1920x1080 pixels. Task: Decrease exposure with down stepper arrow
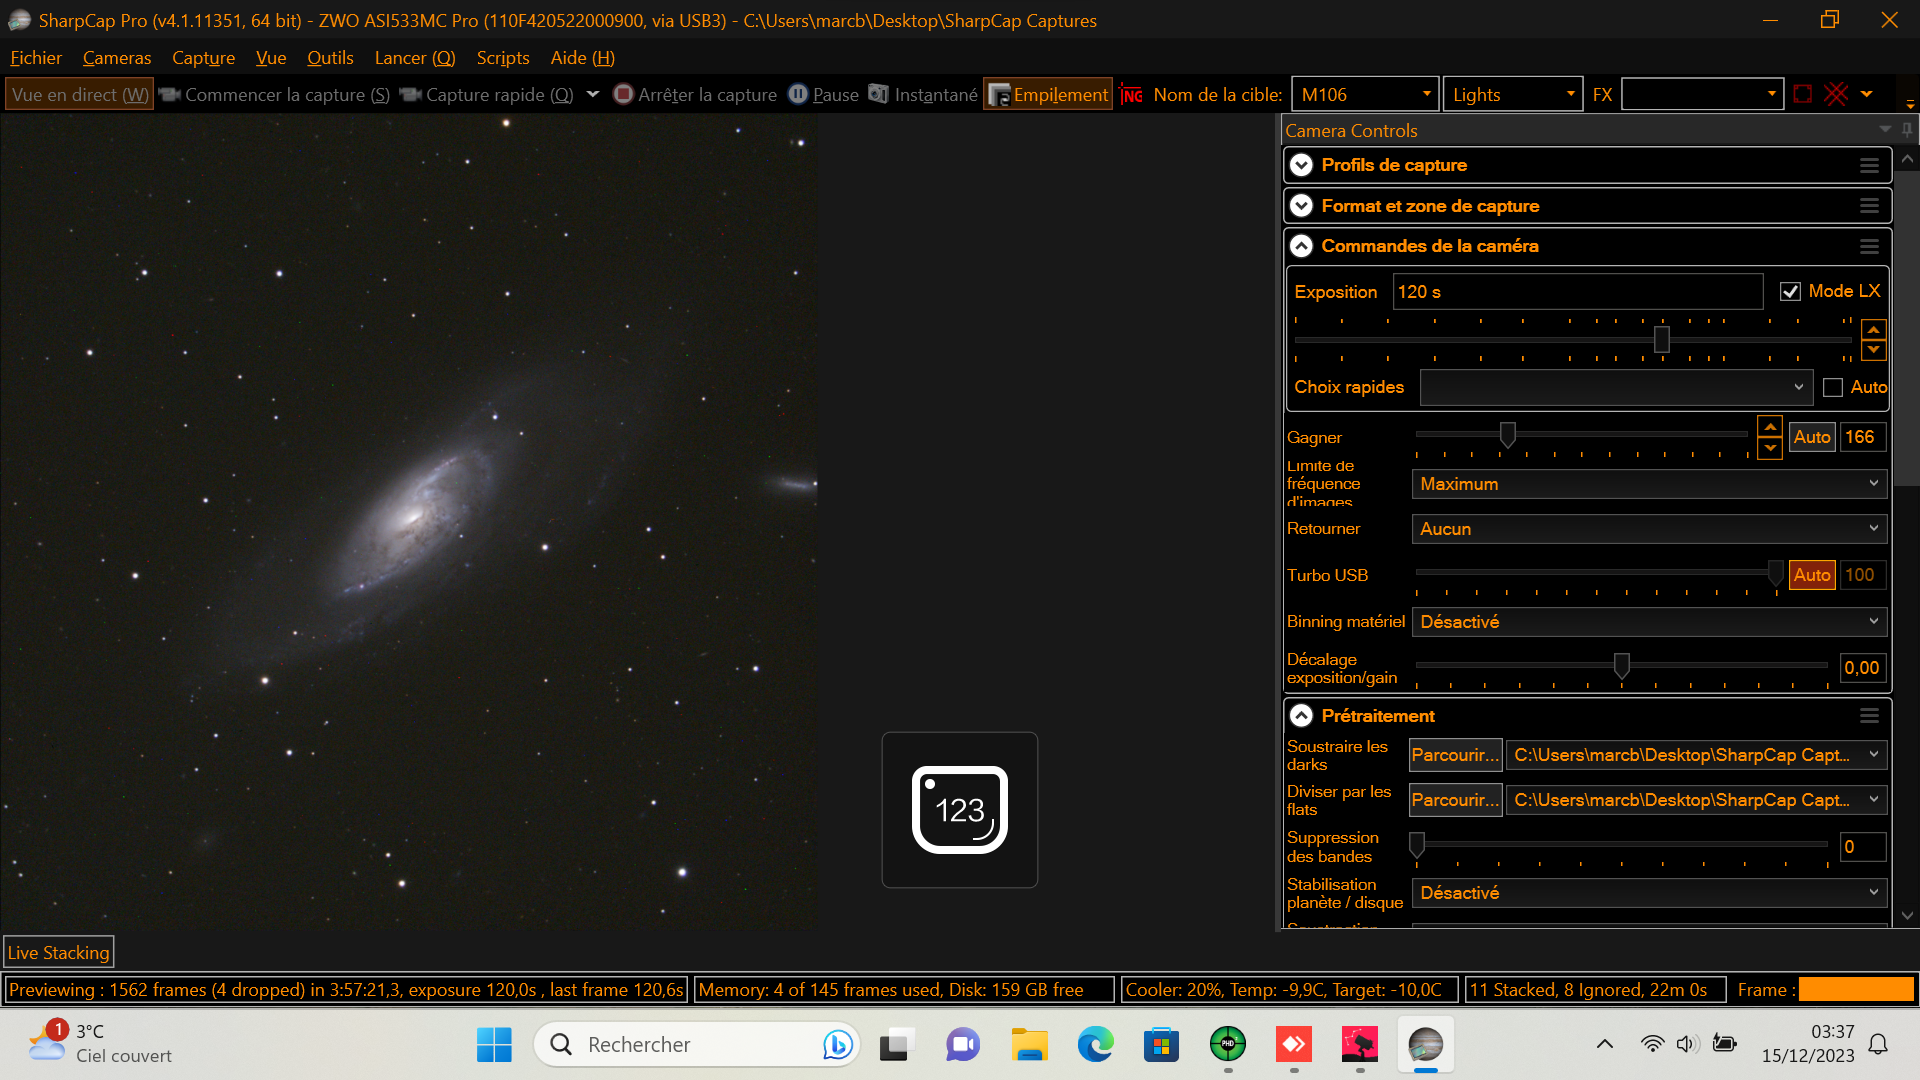pos(1873,351)
